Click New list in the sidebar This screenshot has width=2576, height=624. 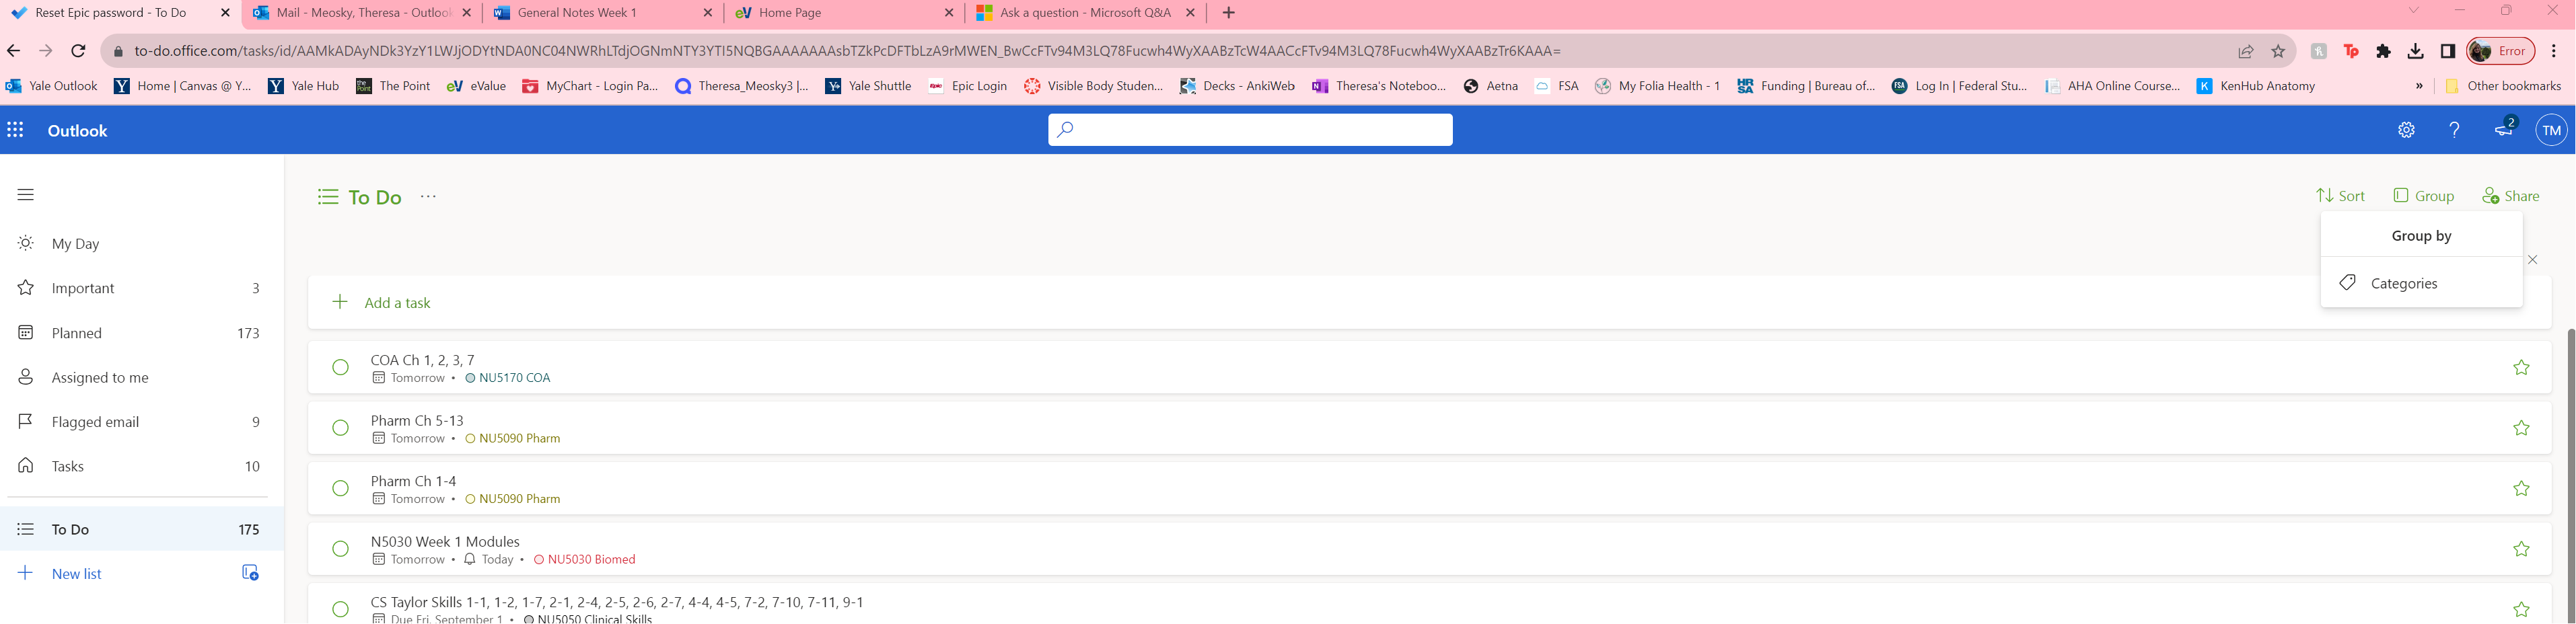pos(76,574)
